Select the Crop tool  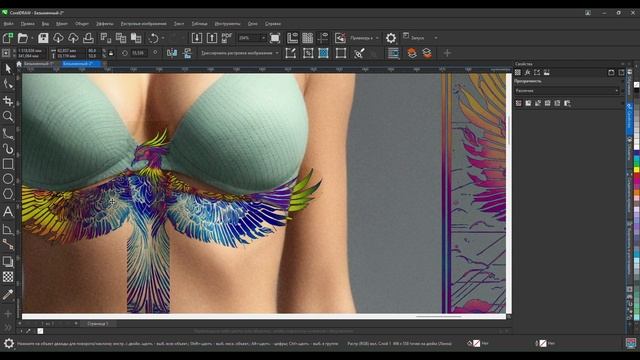tap(8, 101)
